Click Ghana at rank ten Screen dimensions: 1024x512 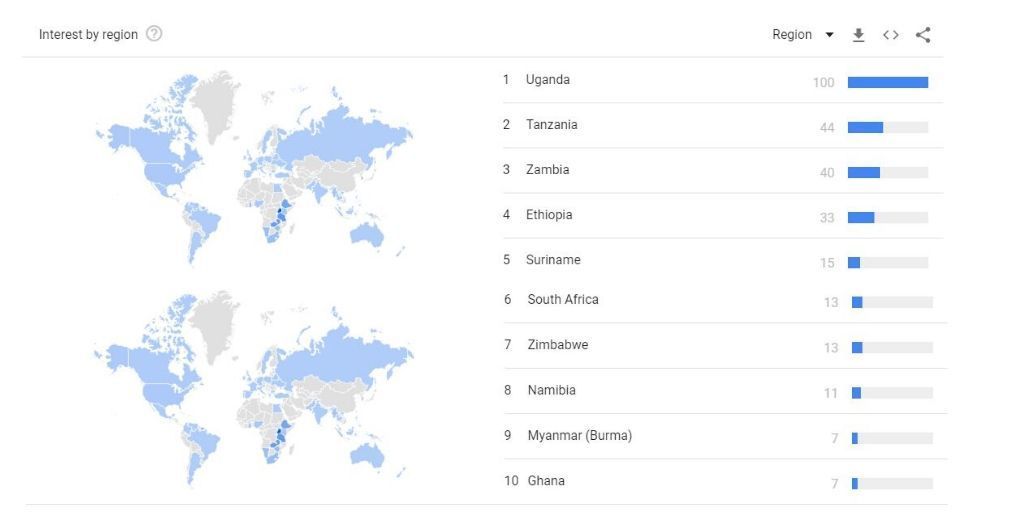point(546,481)
